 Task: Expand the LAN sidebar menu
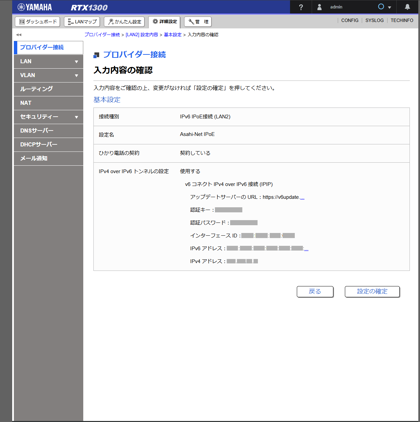pos(49,61)
